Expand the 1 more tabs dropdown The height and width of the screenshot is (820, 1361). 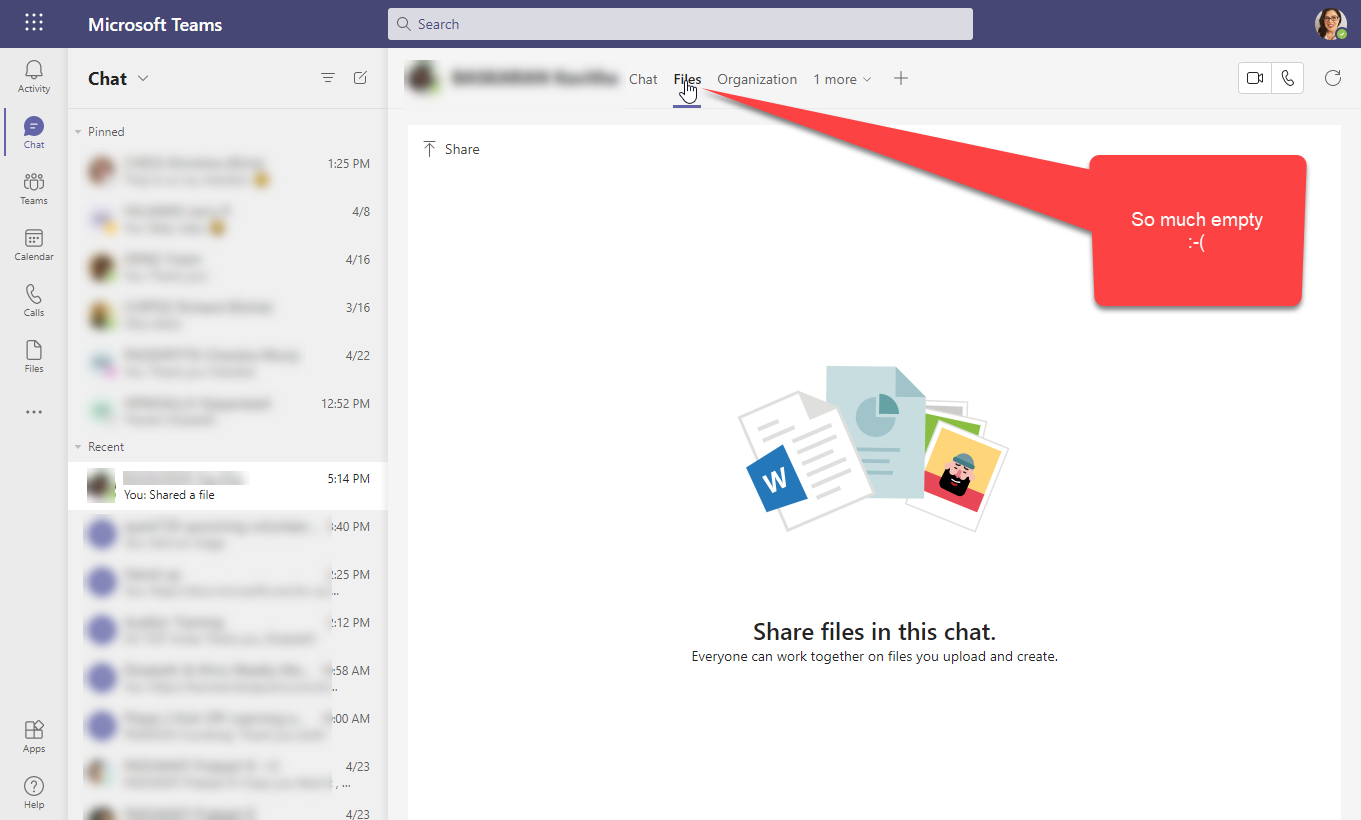(842, 79)
